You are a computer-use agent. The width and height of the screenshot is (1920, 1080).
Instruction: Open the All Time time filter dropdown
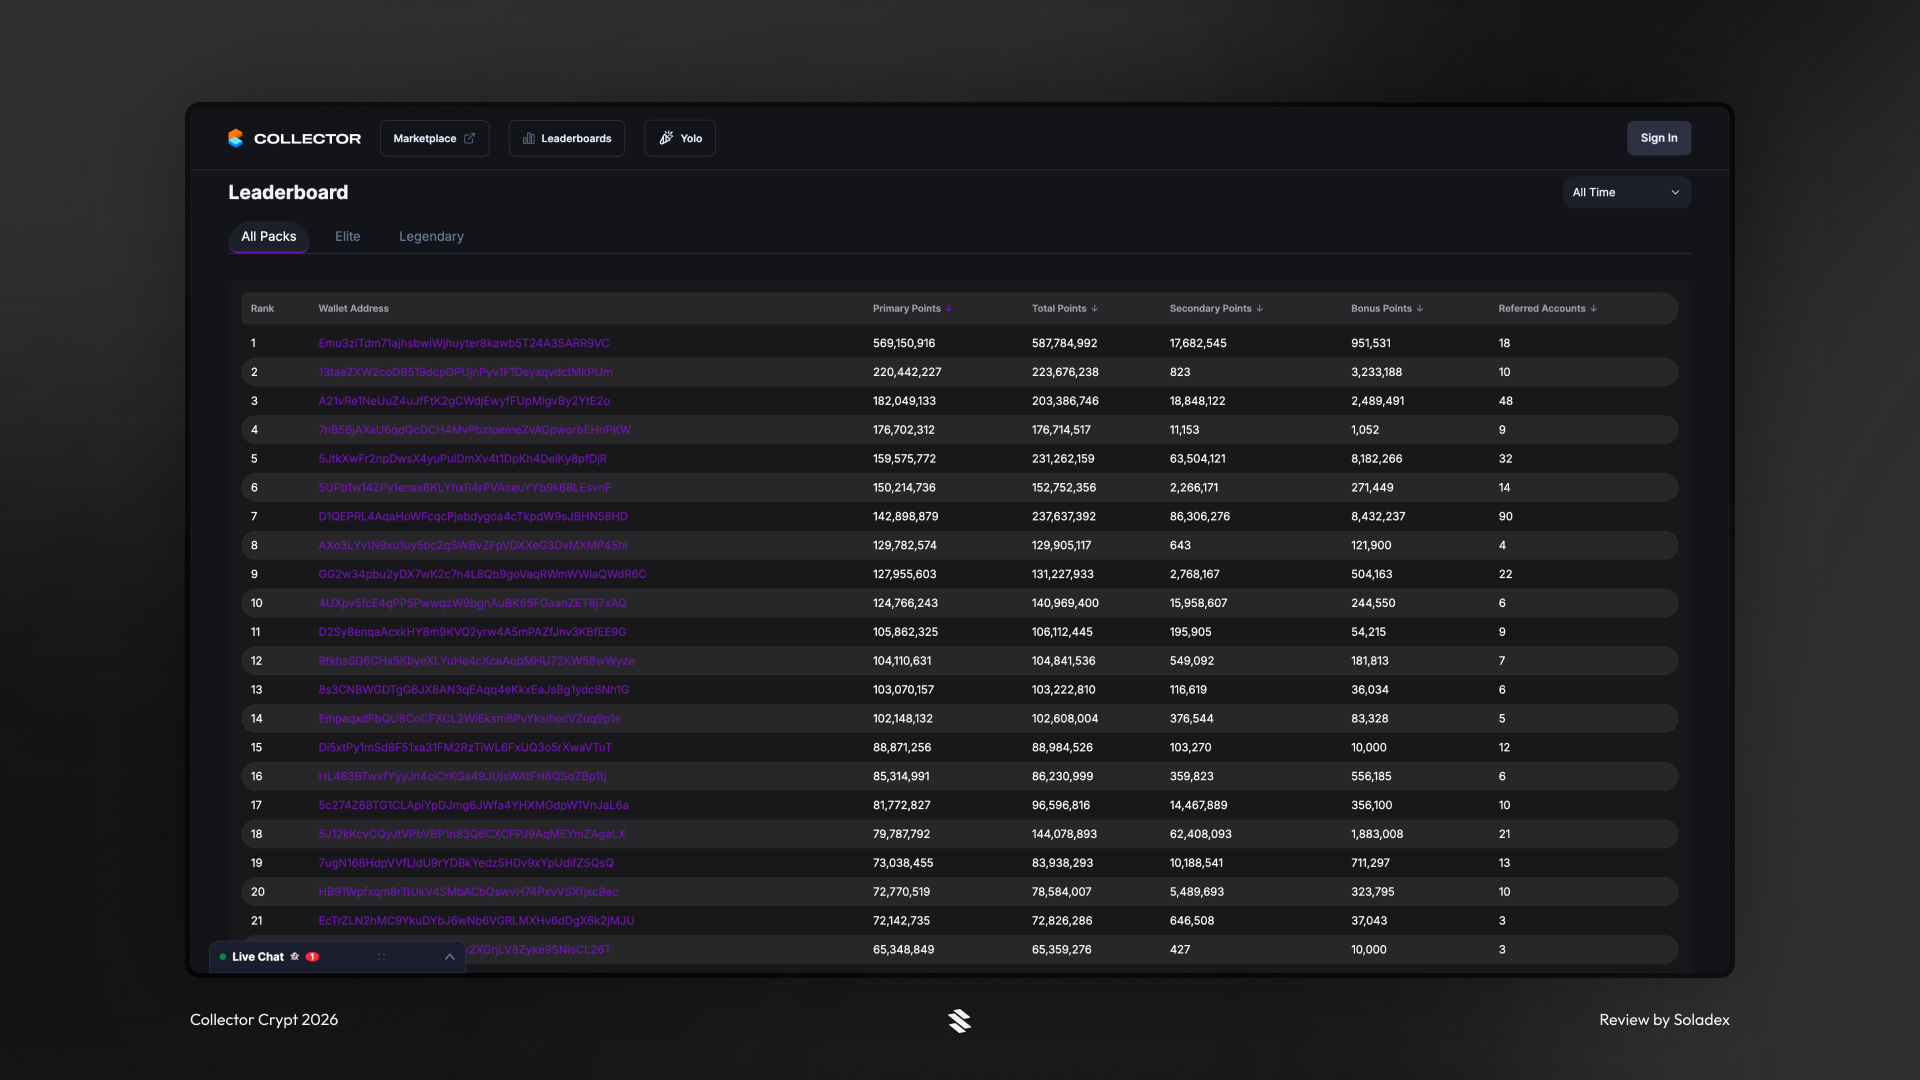tap(1626, 192)
